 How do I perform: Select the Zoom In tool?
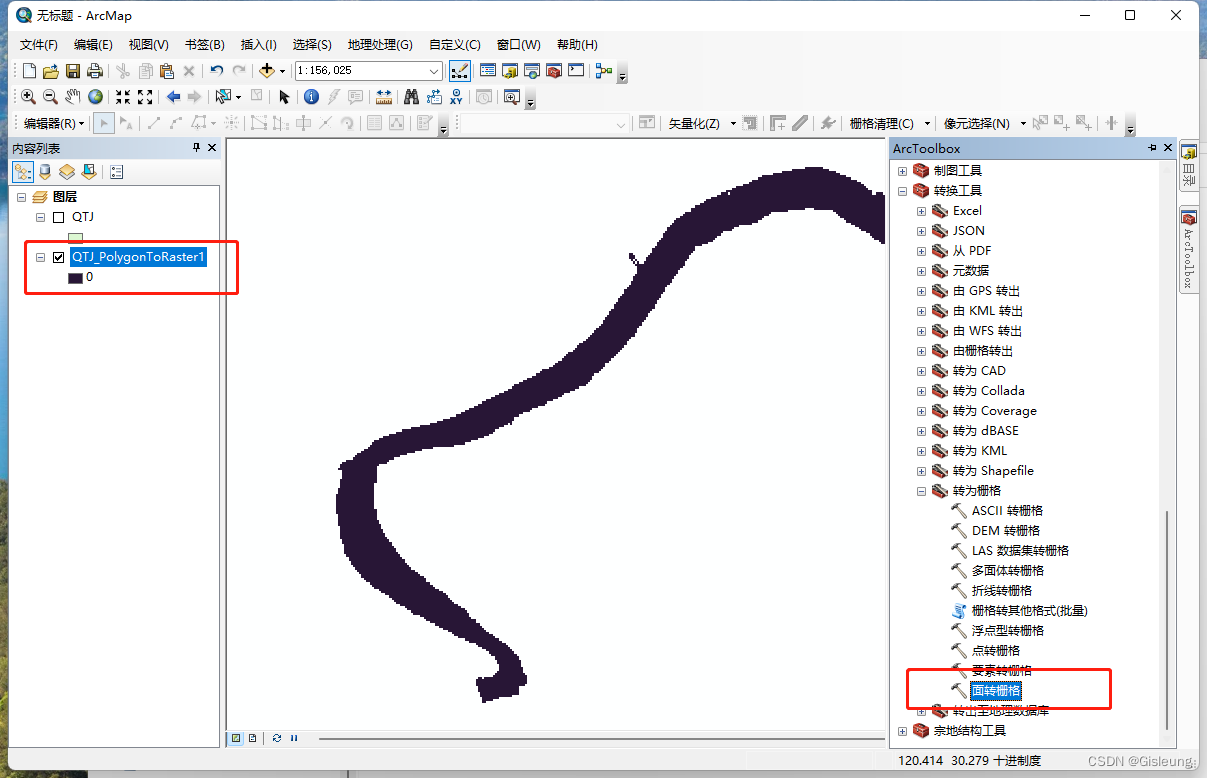click(28, 97)
